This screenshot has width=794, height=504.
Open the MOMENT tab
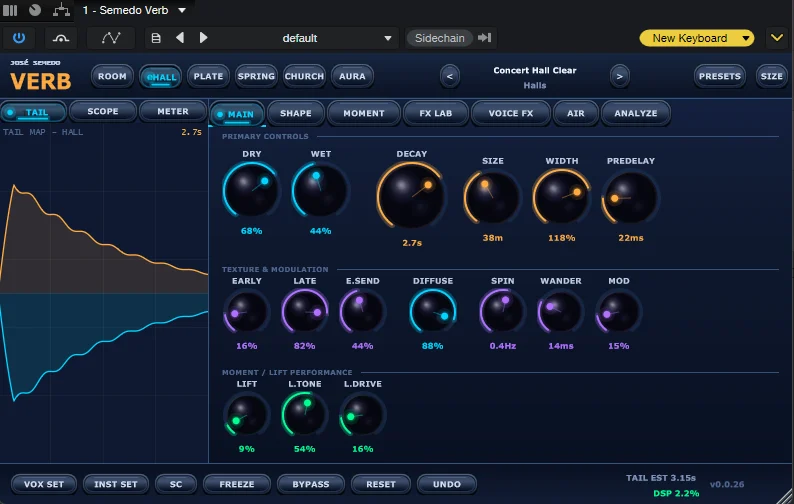tap(364, 113)
